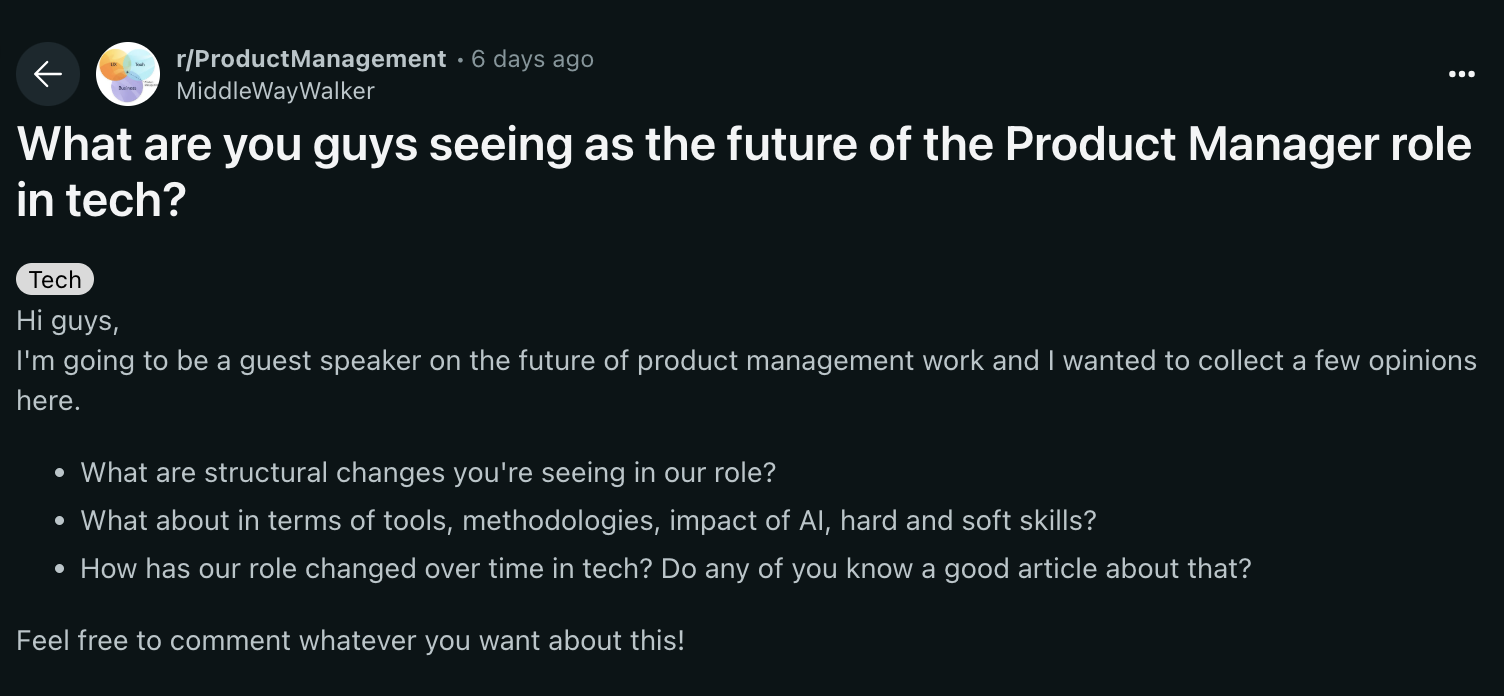
Task: Select the 'How has our role changed' bullet
Action: (x=666, y=569)
